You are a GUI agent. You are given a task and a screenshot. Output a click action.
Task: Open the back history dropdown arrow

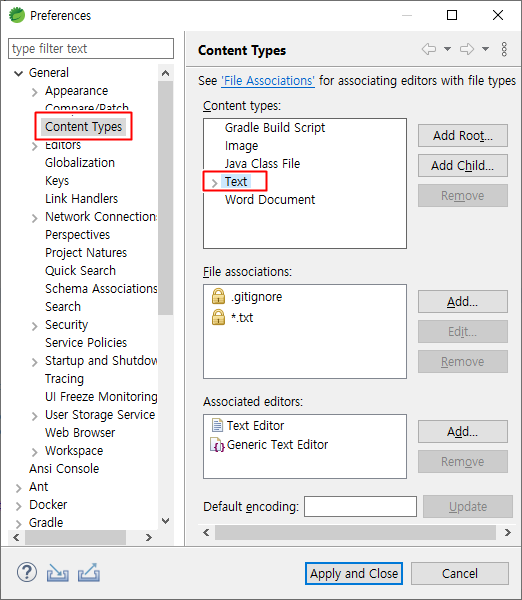click(x=447, y=49)
